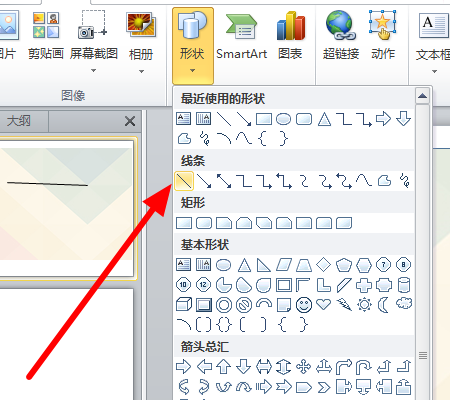This screenshot has height=400, width=450.
Task: Select the first slide thumbnail with line
Action: coord(67,209)
